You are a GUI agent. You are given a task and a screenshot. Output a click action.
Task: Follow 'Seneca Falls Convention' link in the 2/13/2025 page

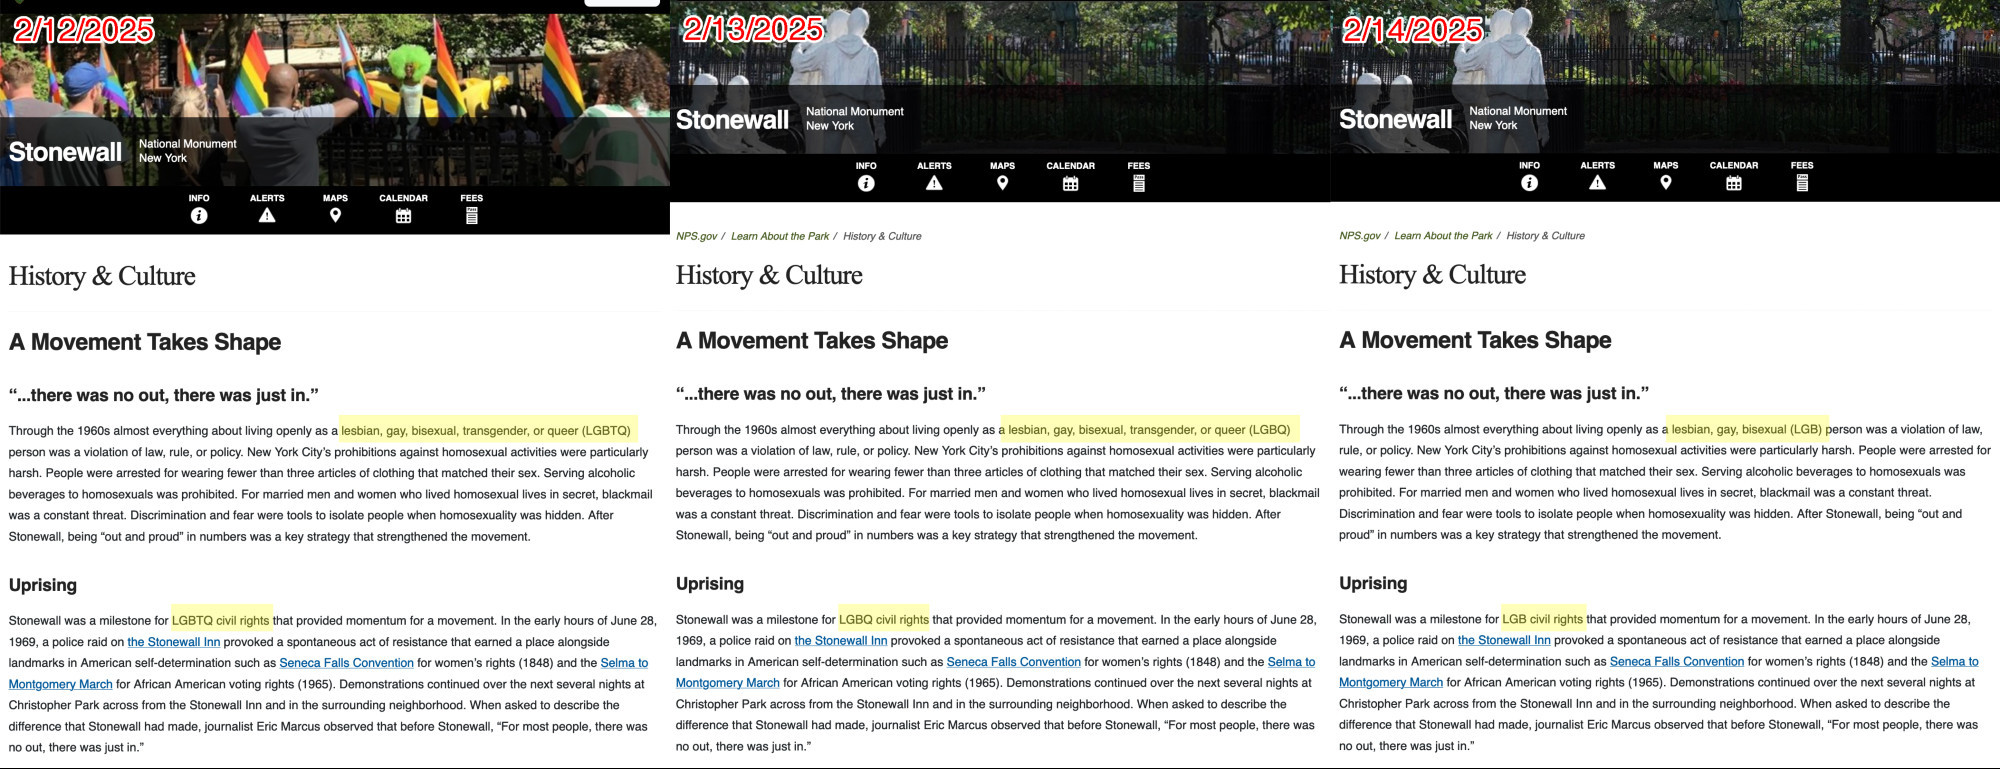tap(1013, 662)
